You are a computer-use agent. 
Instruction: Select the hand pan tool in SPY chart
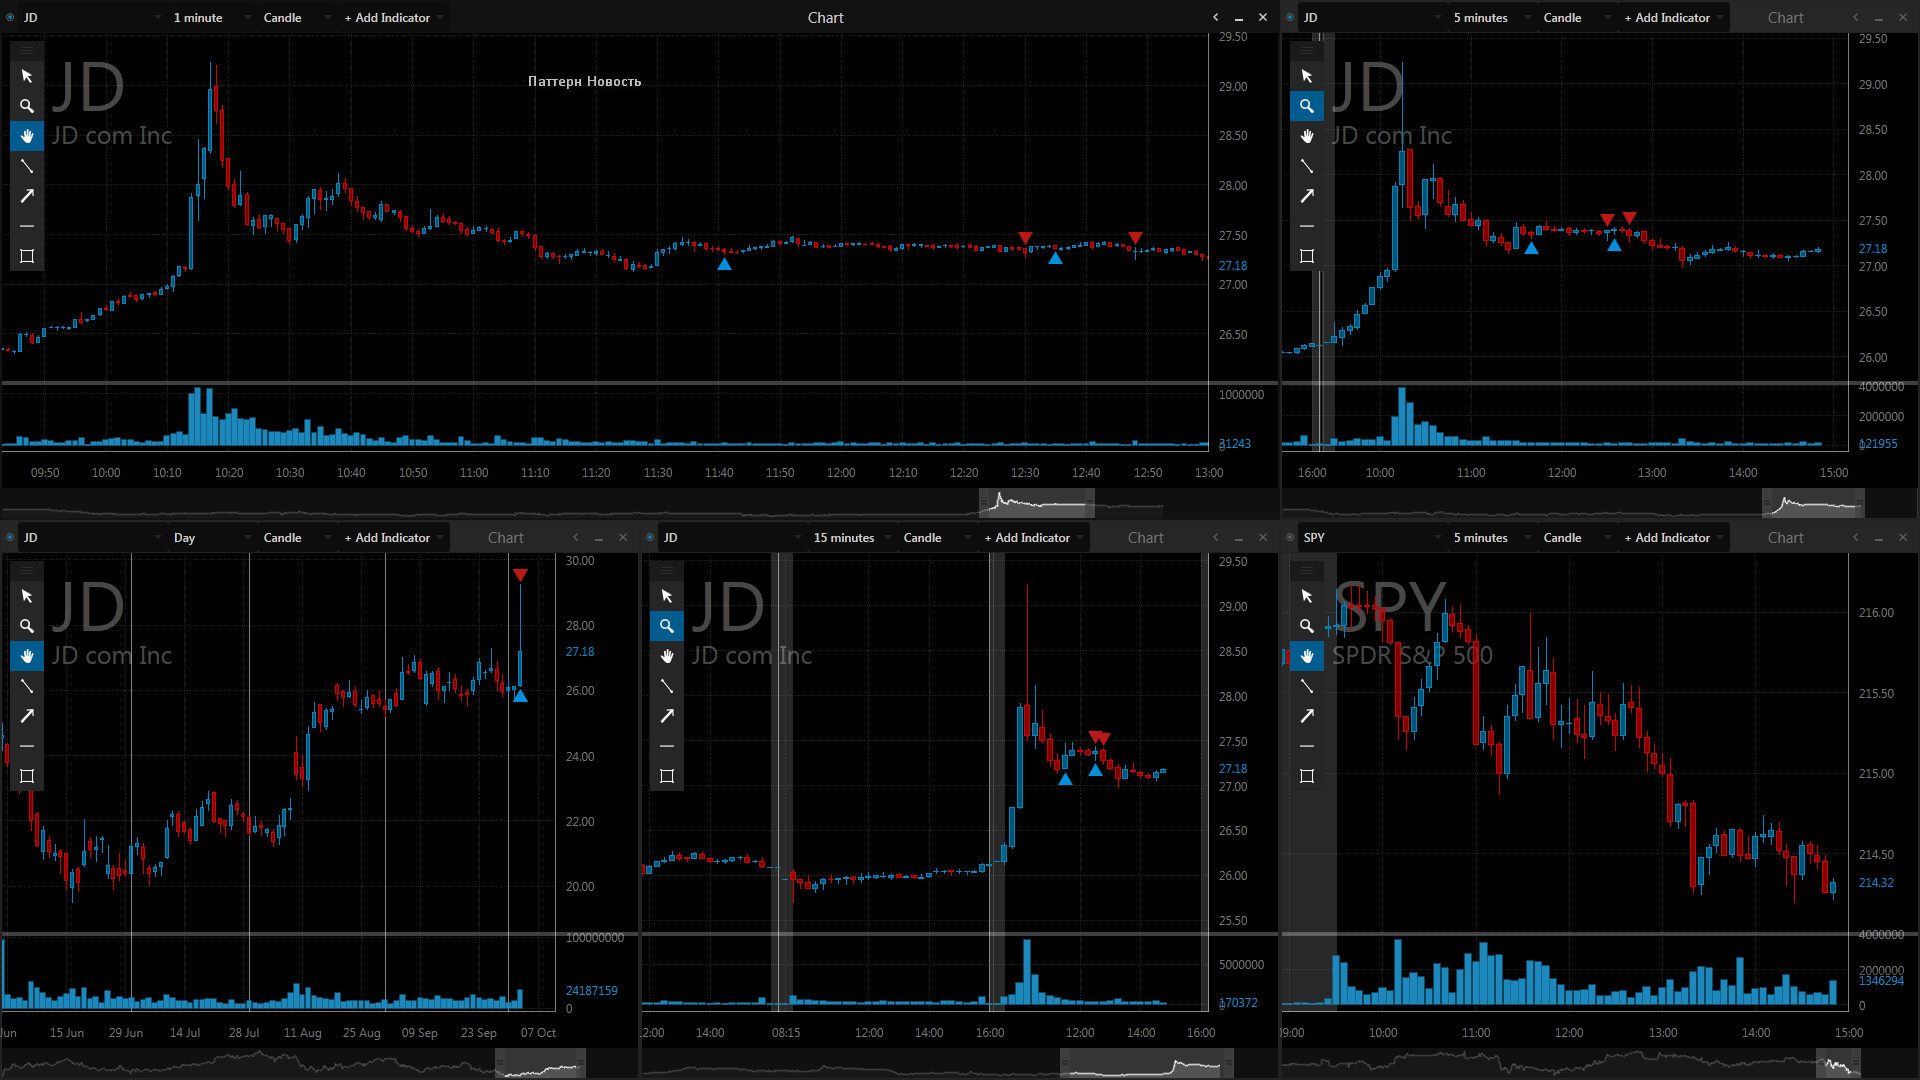[x=1307, y=656]
